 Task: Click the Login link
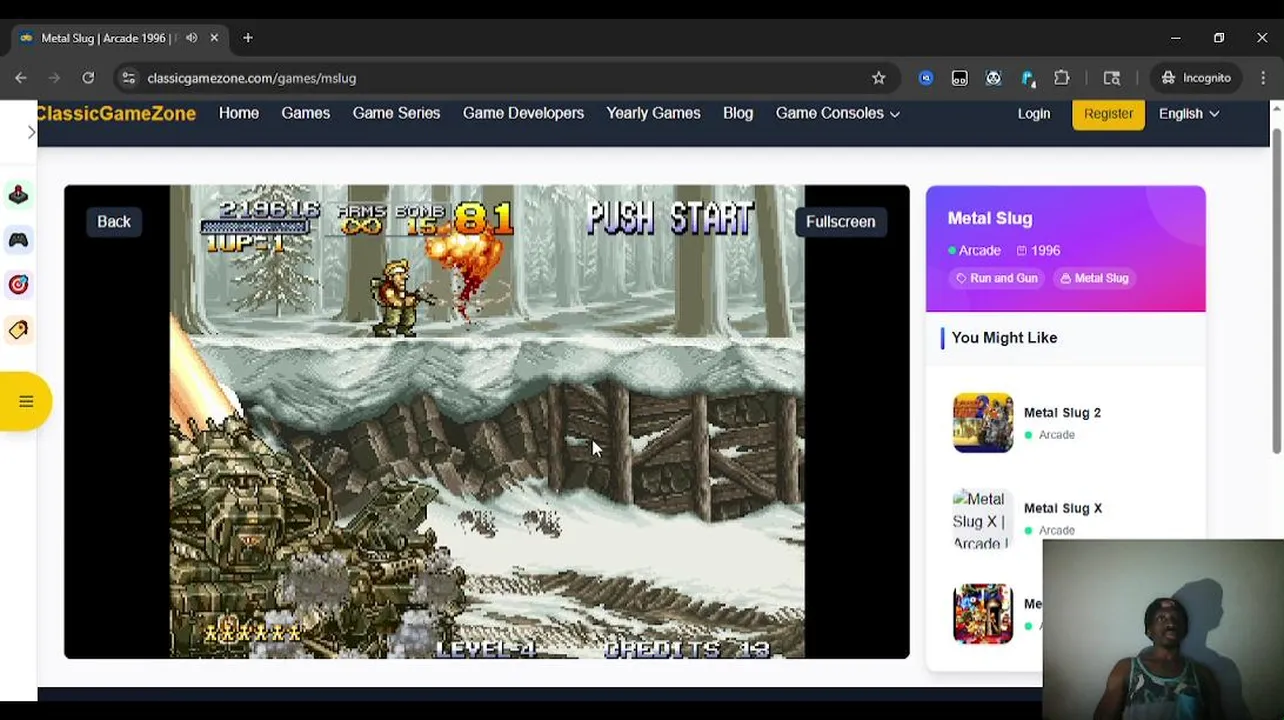[x=1034, y=113]
